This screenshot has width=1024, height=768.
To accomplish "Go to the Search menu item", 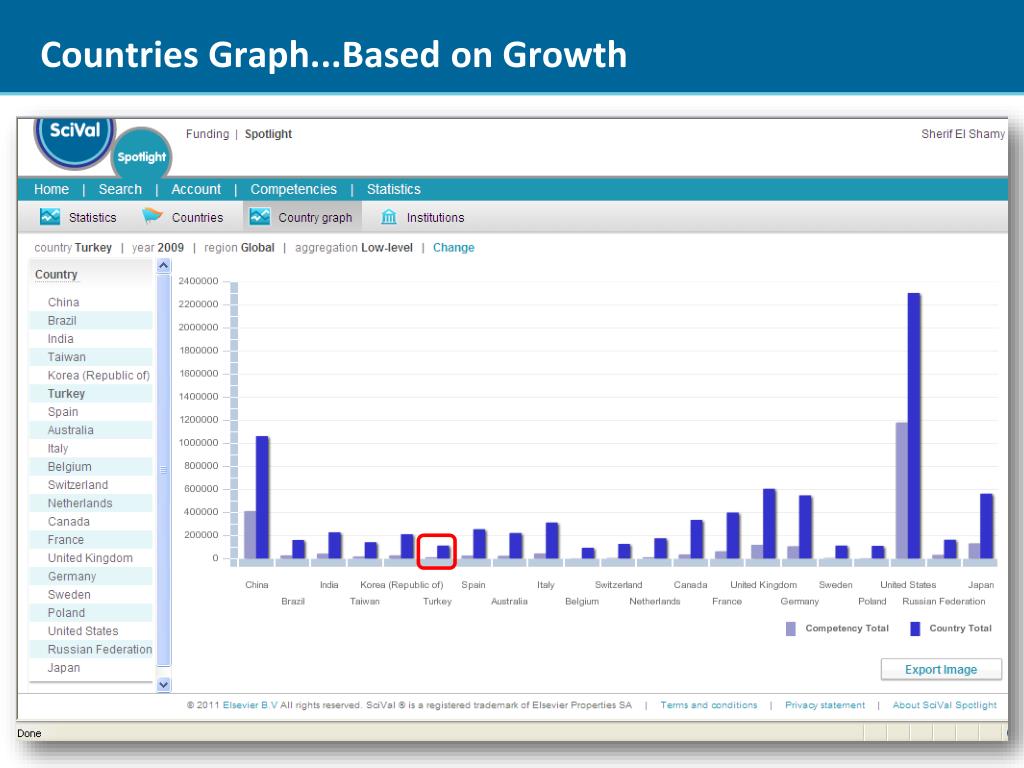I will click(x=120, y=189).
